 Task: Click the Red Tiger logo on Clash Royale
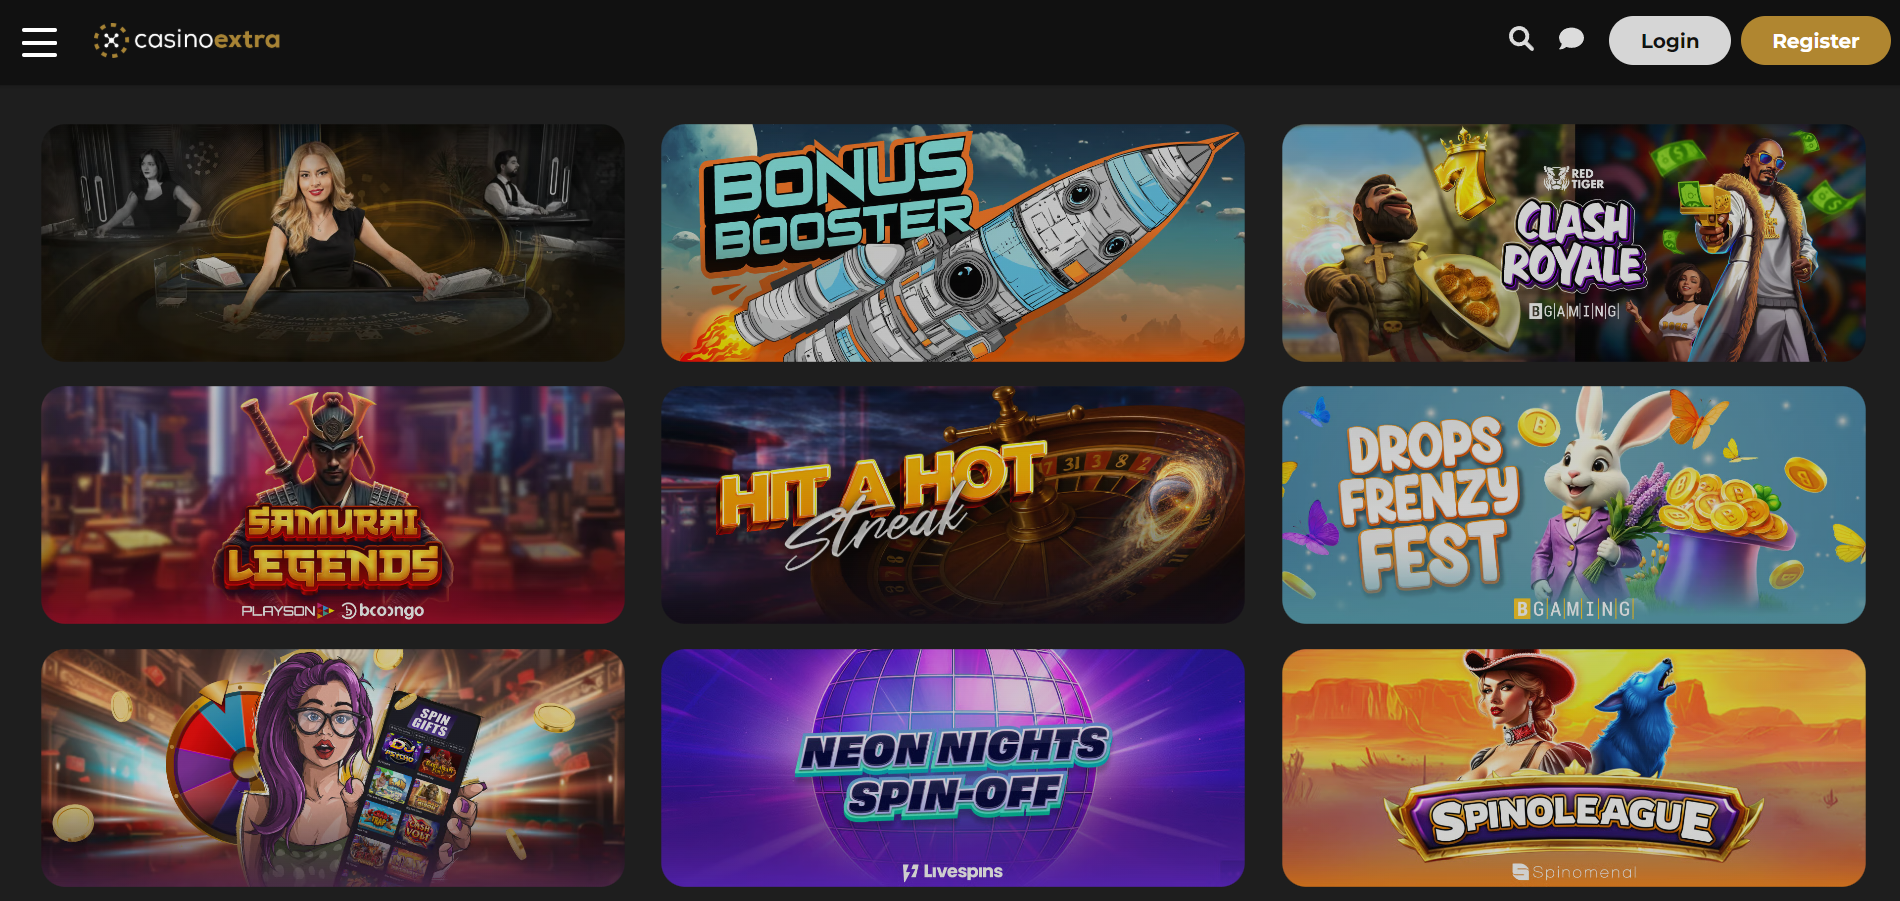1574,179
